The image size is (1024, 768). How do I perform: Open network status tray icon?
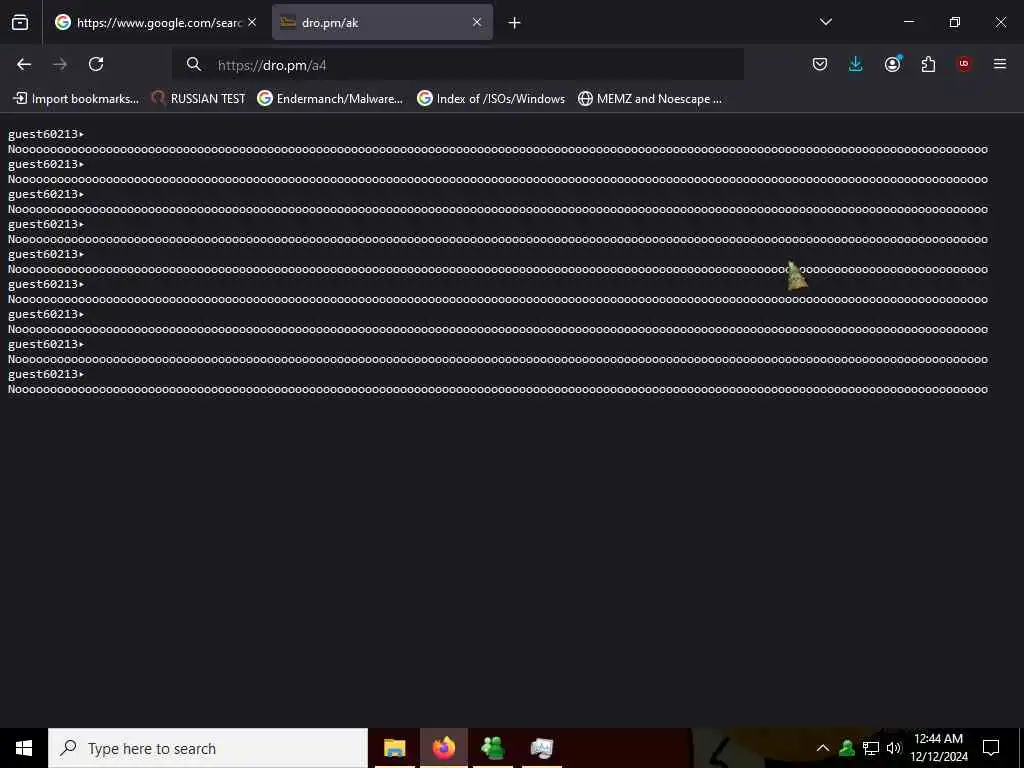871,748
